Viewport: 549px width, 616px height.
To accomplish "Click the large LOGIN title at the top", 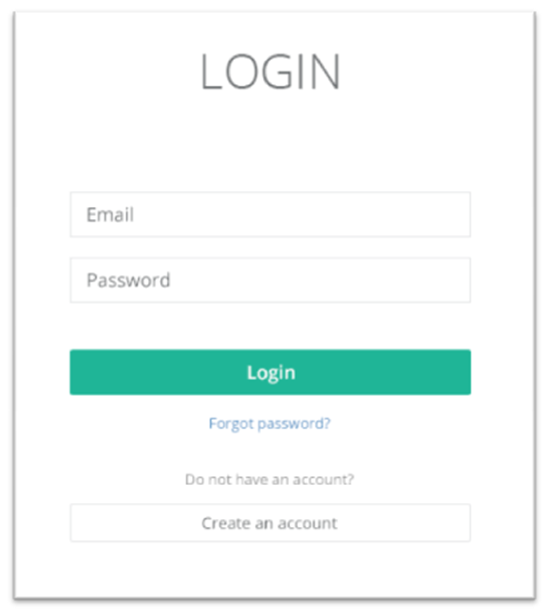I will pos(270,72).
